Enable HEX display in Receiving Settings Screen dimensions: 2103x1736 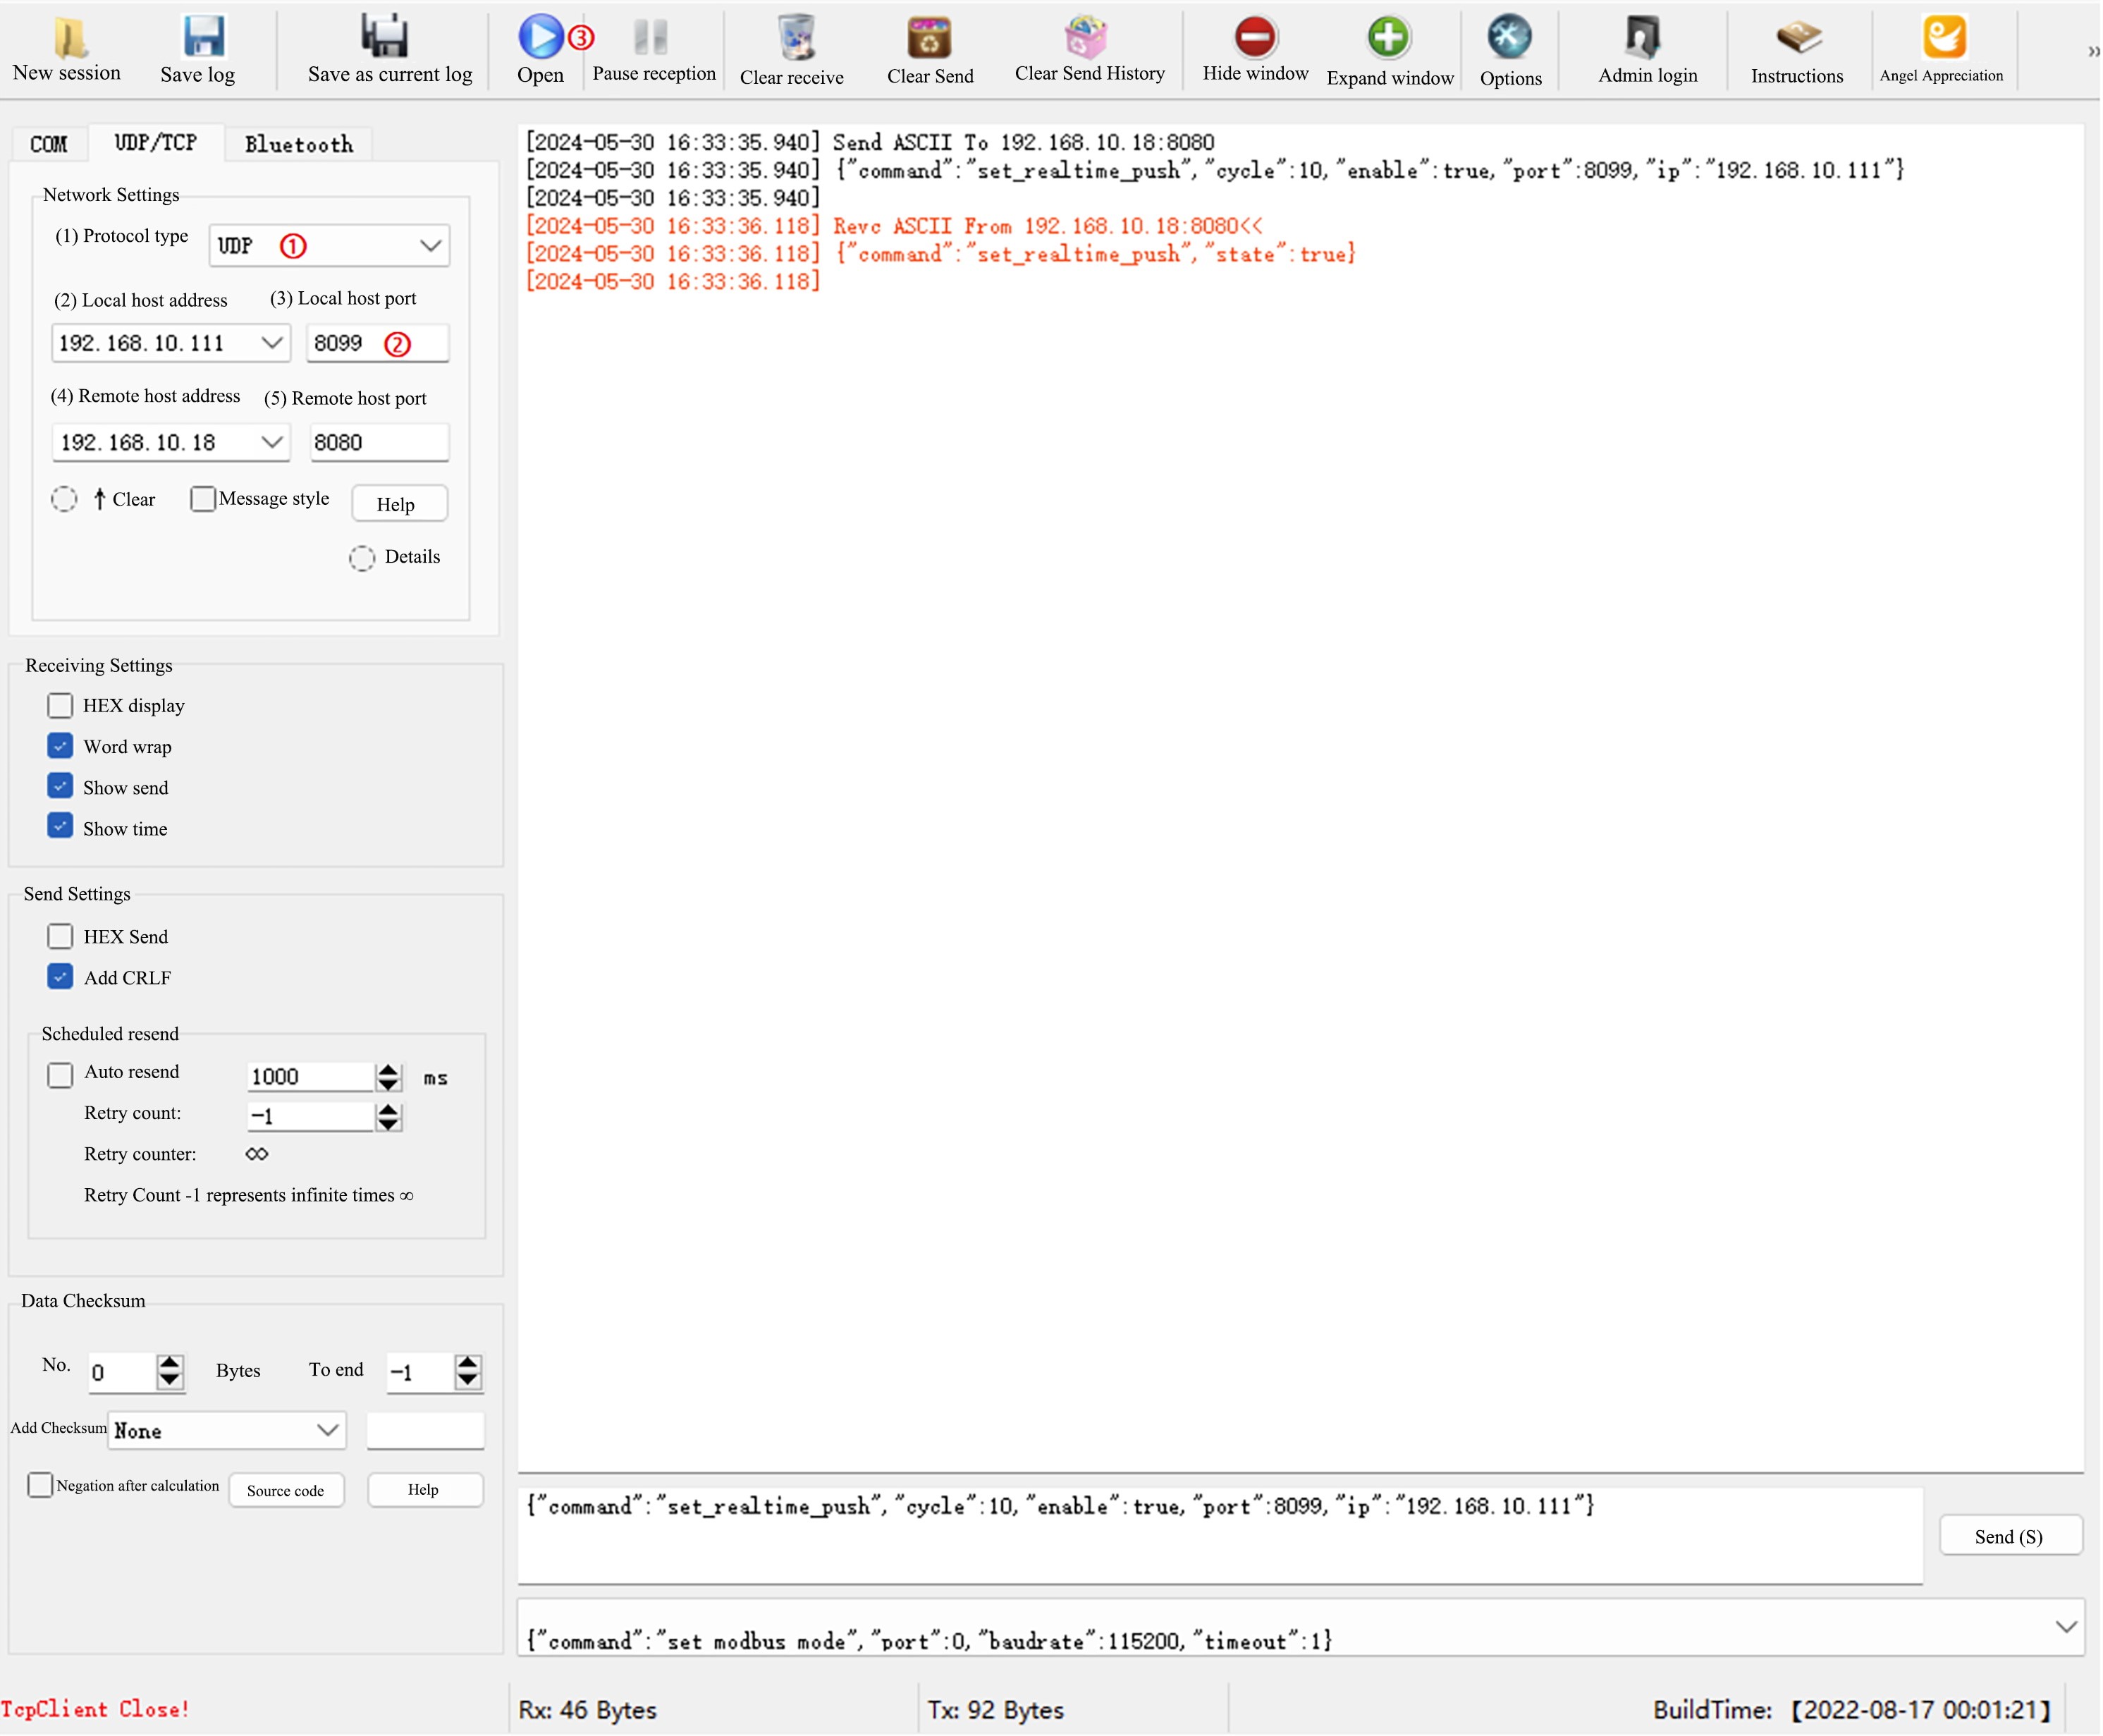[60, 705]
